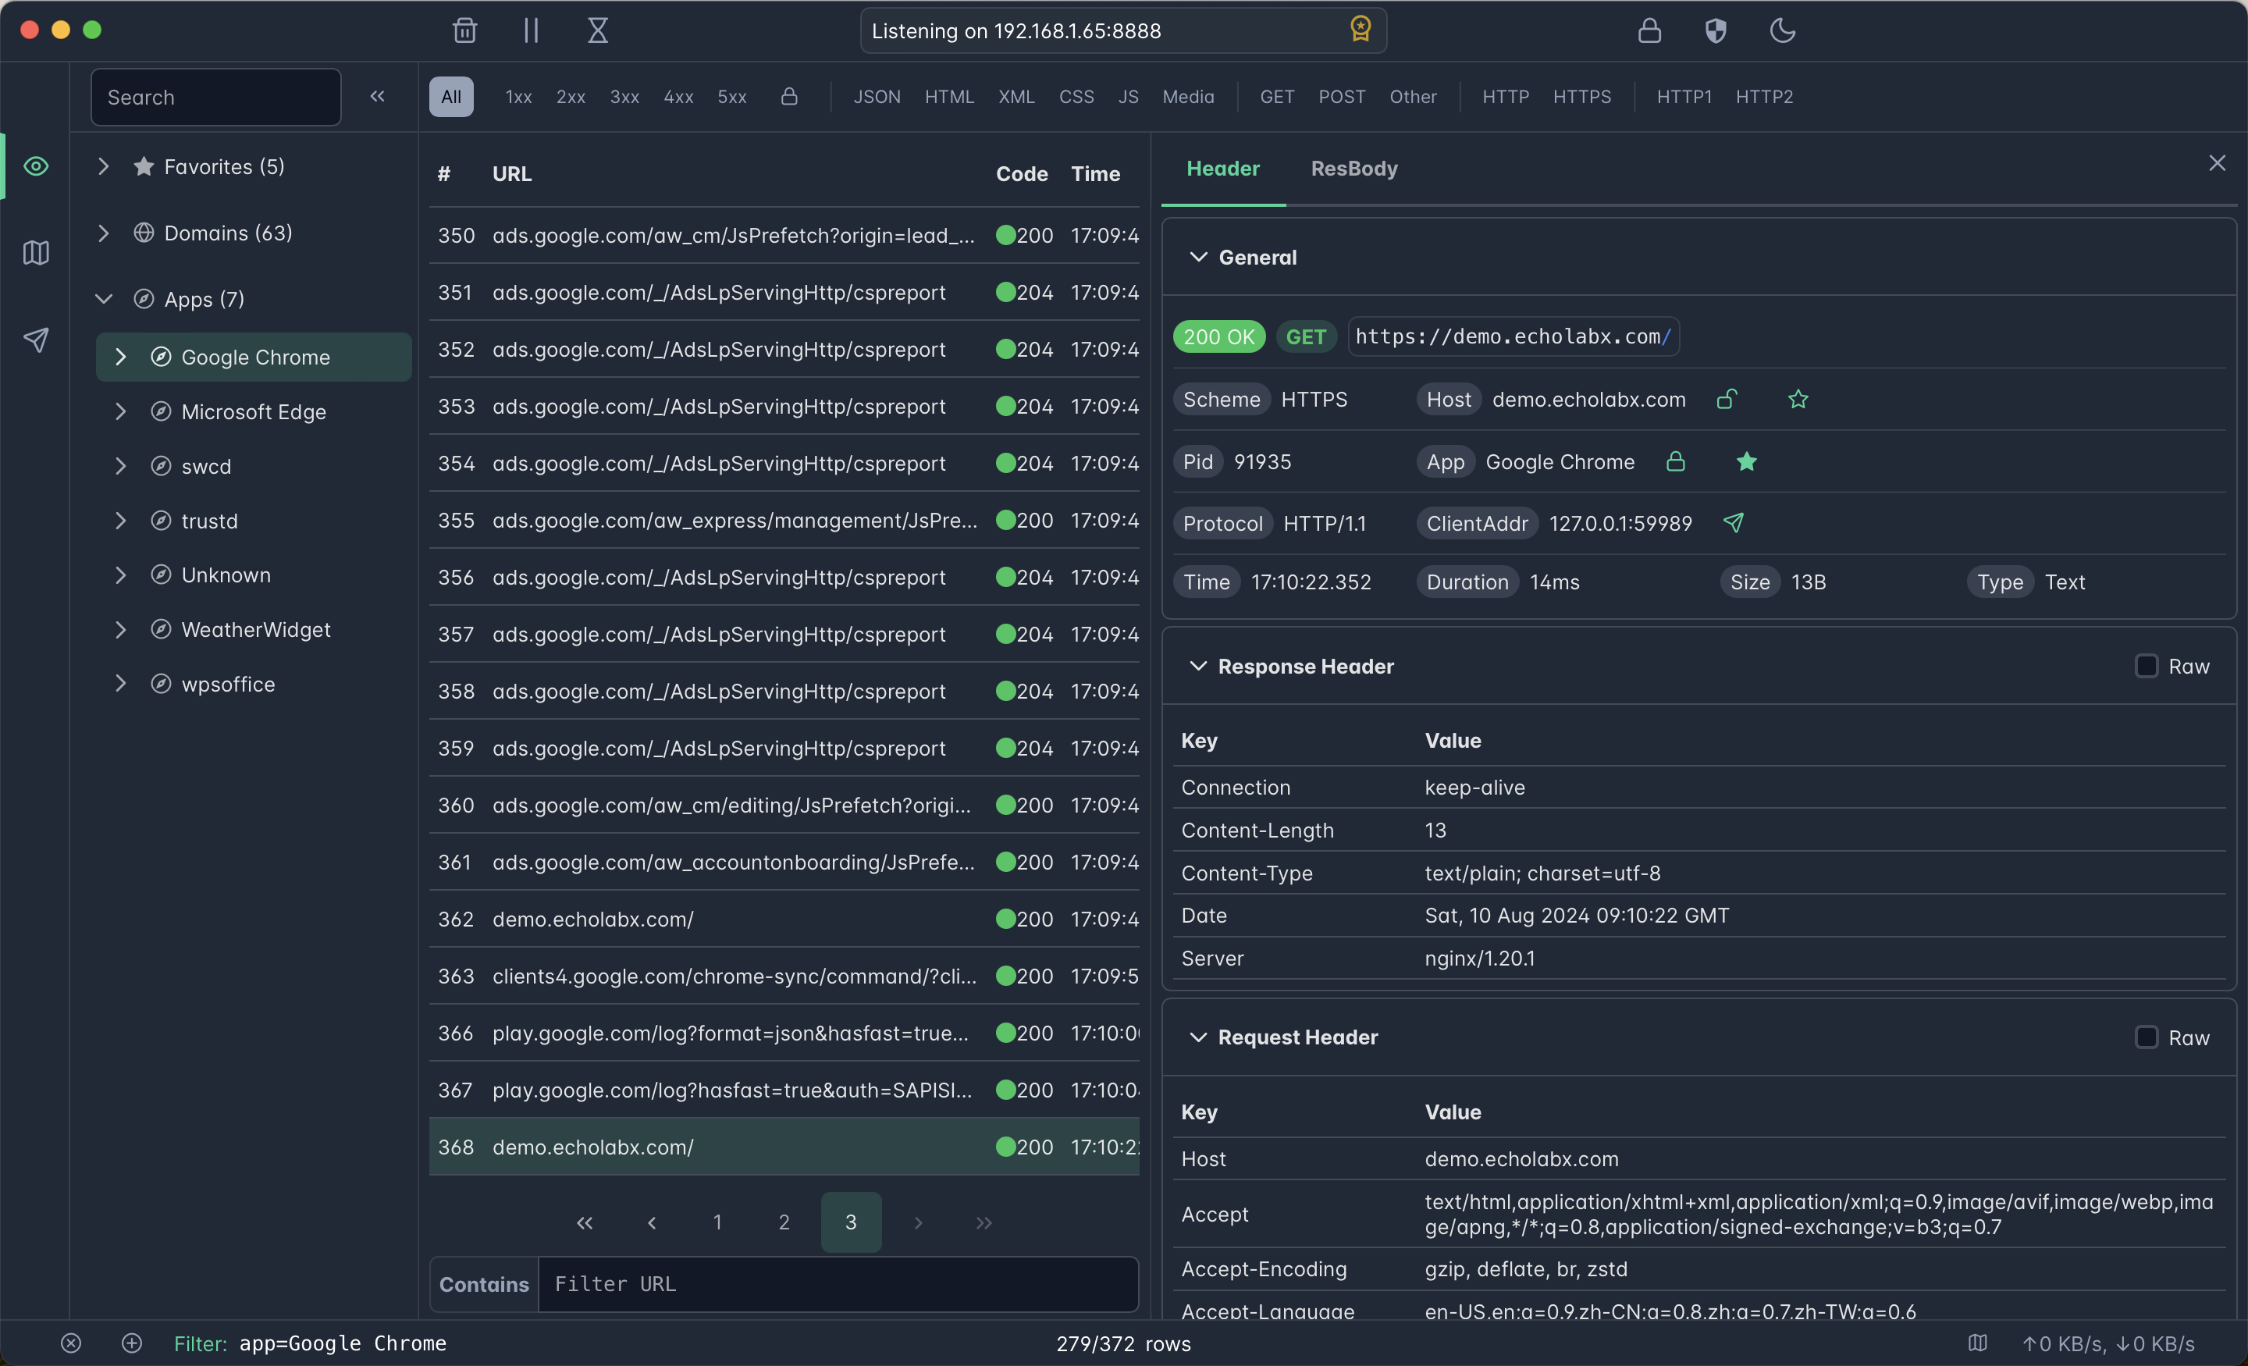Go to previous page arrow
Image resolution: width=2248 pixels, height=1366 pixels.
(x=652, y=1222)
